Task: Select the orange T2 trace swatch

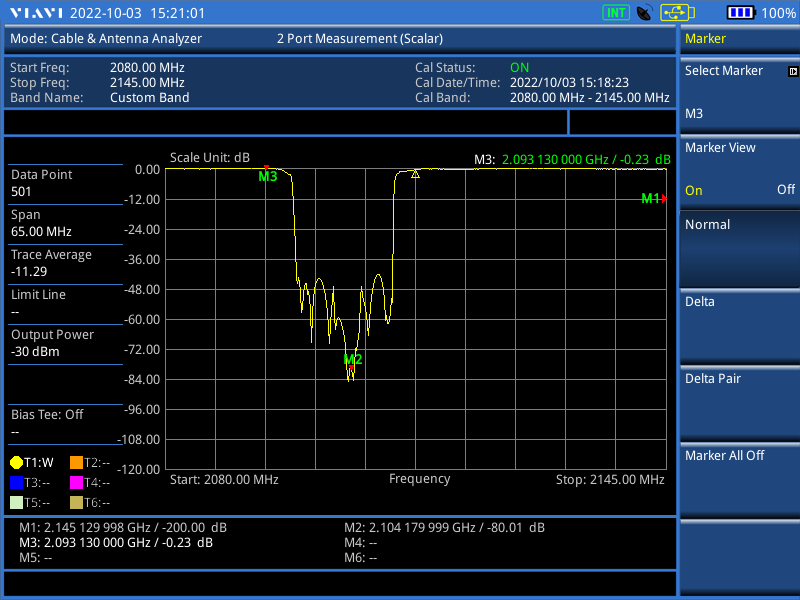Action: point(76,463)
